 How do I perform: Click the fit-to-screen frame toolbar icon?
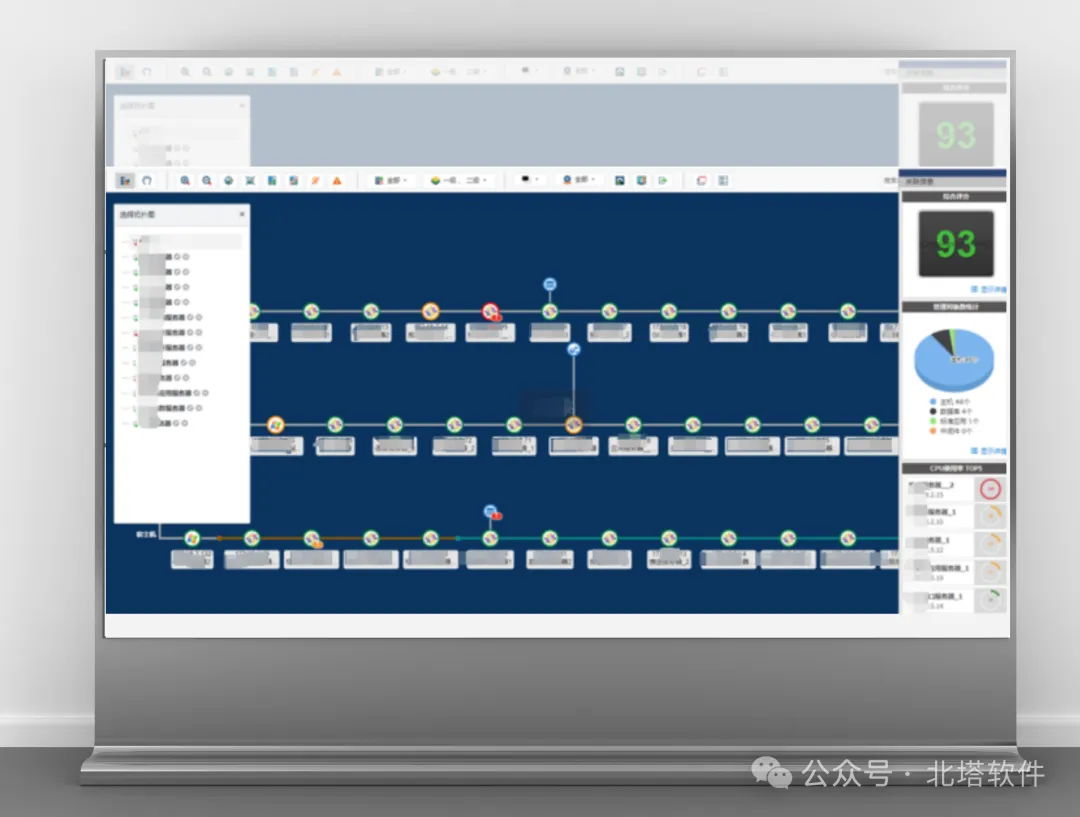(250, 180)
